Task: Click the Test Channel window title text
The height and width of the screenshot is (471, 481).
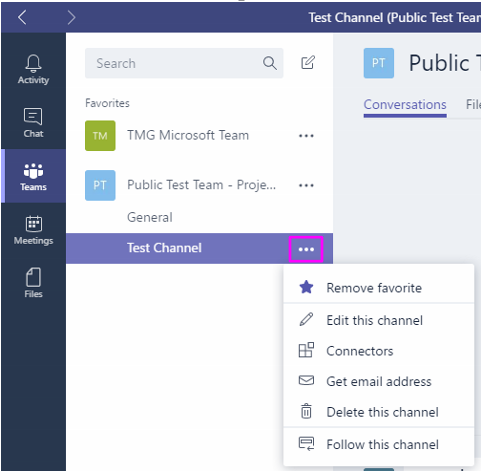Action: click(x=394, y=18)
